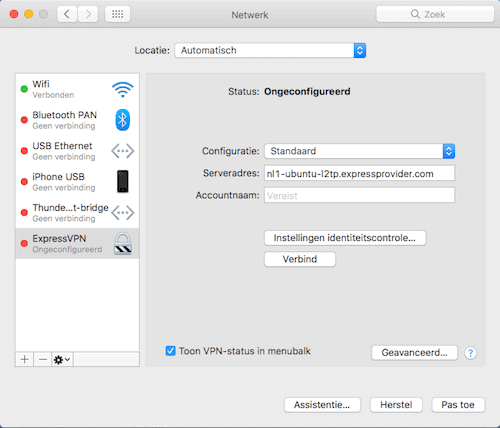Add a new network service with plus
This screenshot has height=428, width=500.
24,359
